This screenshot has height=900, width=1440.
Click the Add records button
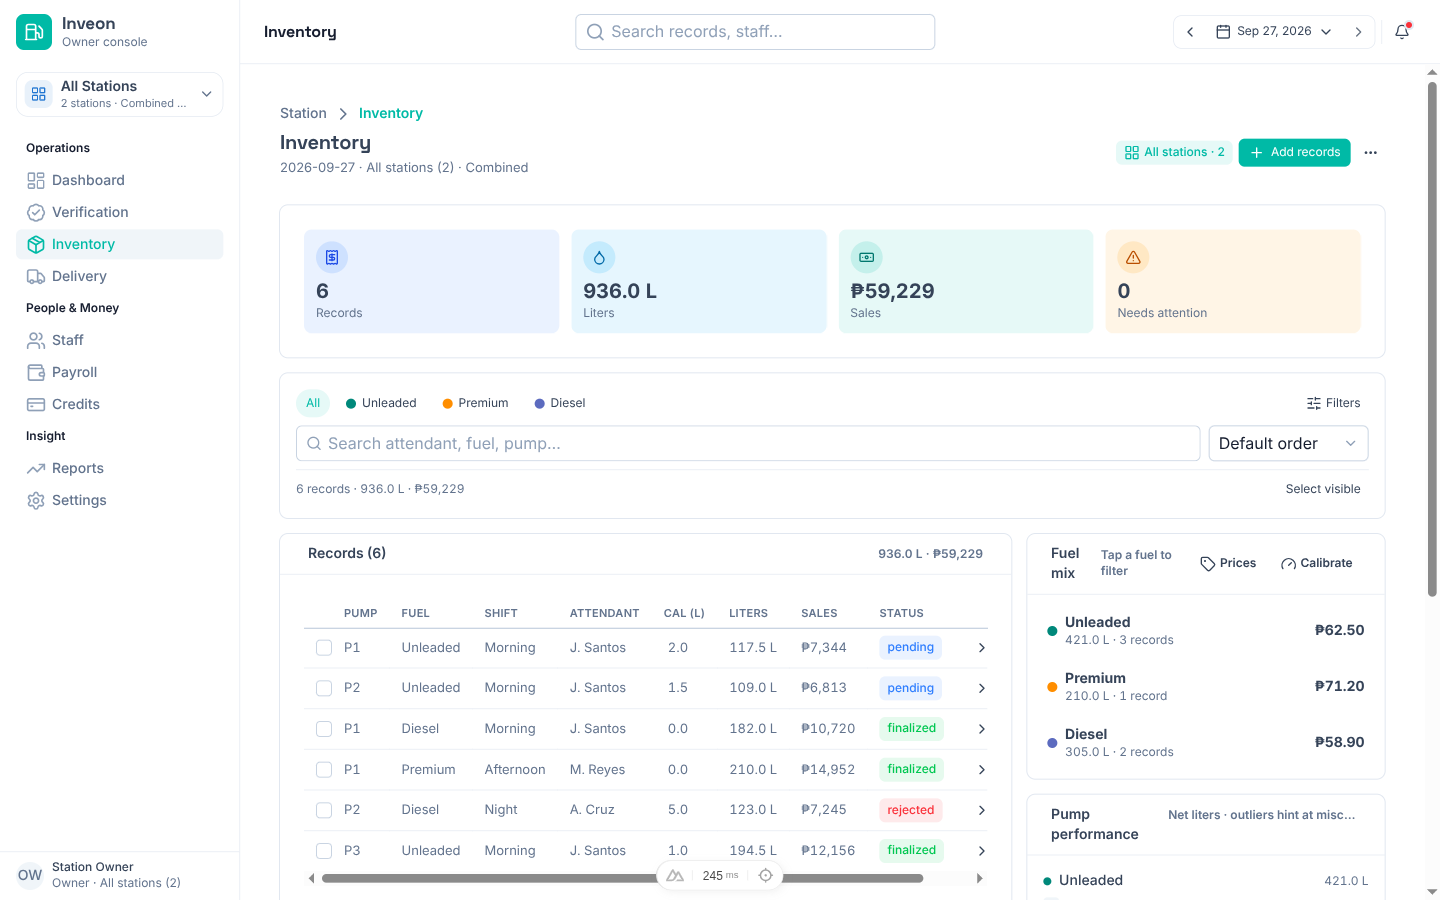(1294, 152)
